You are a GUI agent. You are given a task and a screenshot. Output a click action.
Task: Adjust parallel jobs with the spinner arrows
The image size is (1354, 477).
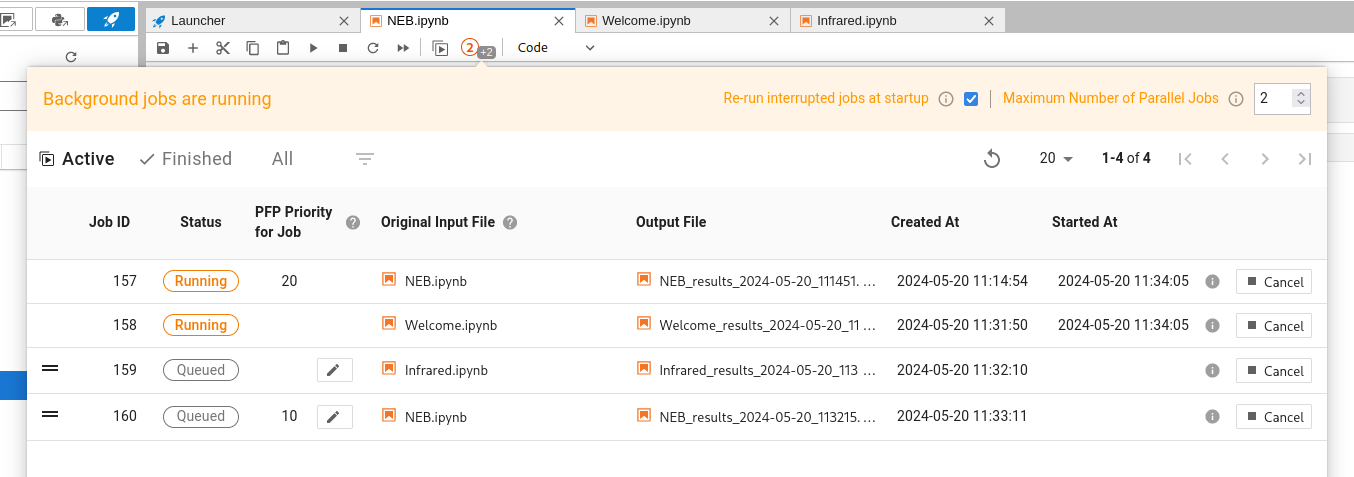(x=1300, y=98)
